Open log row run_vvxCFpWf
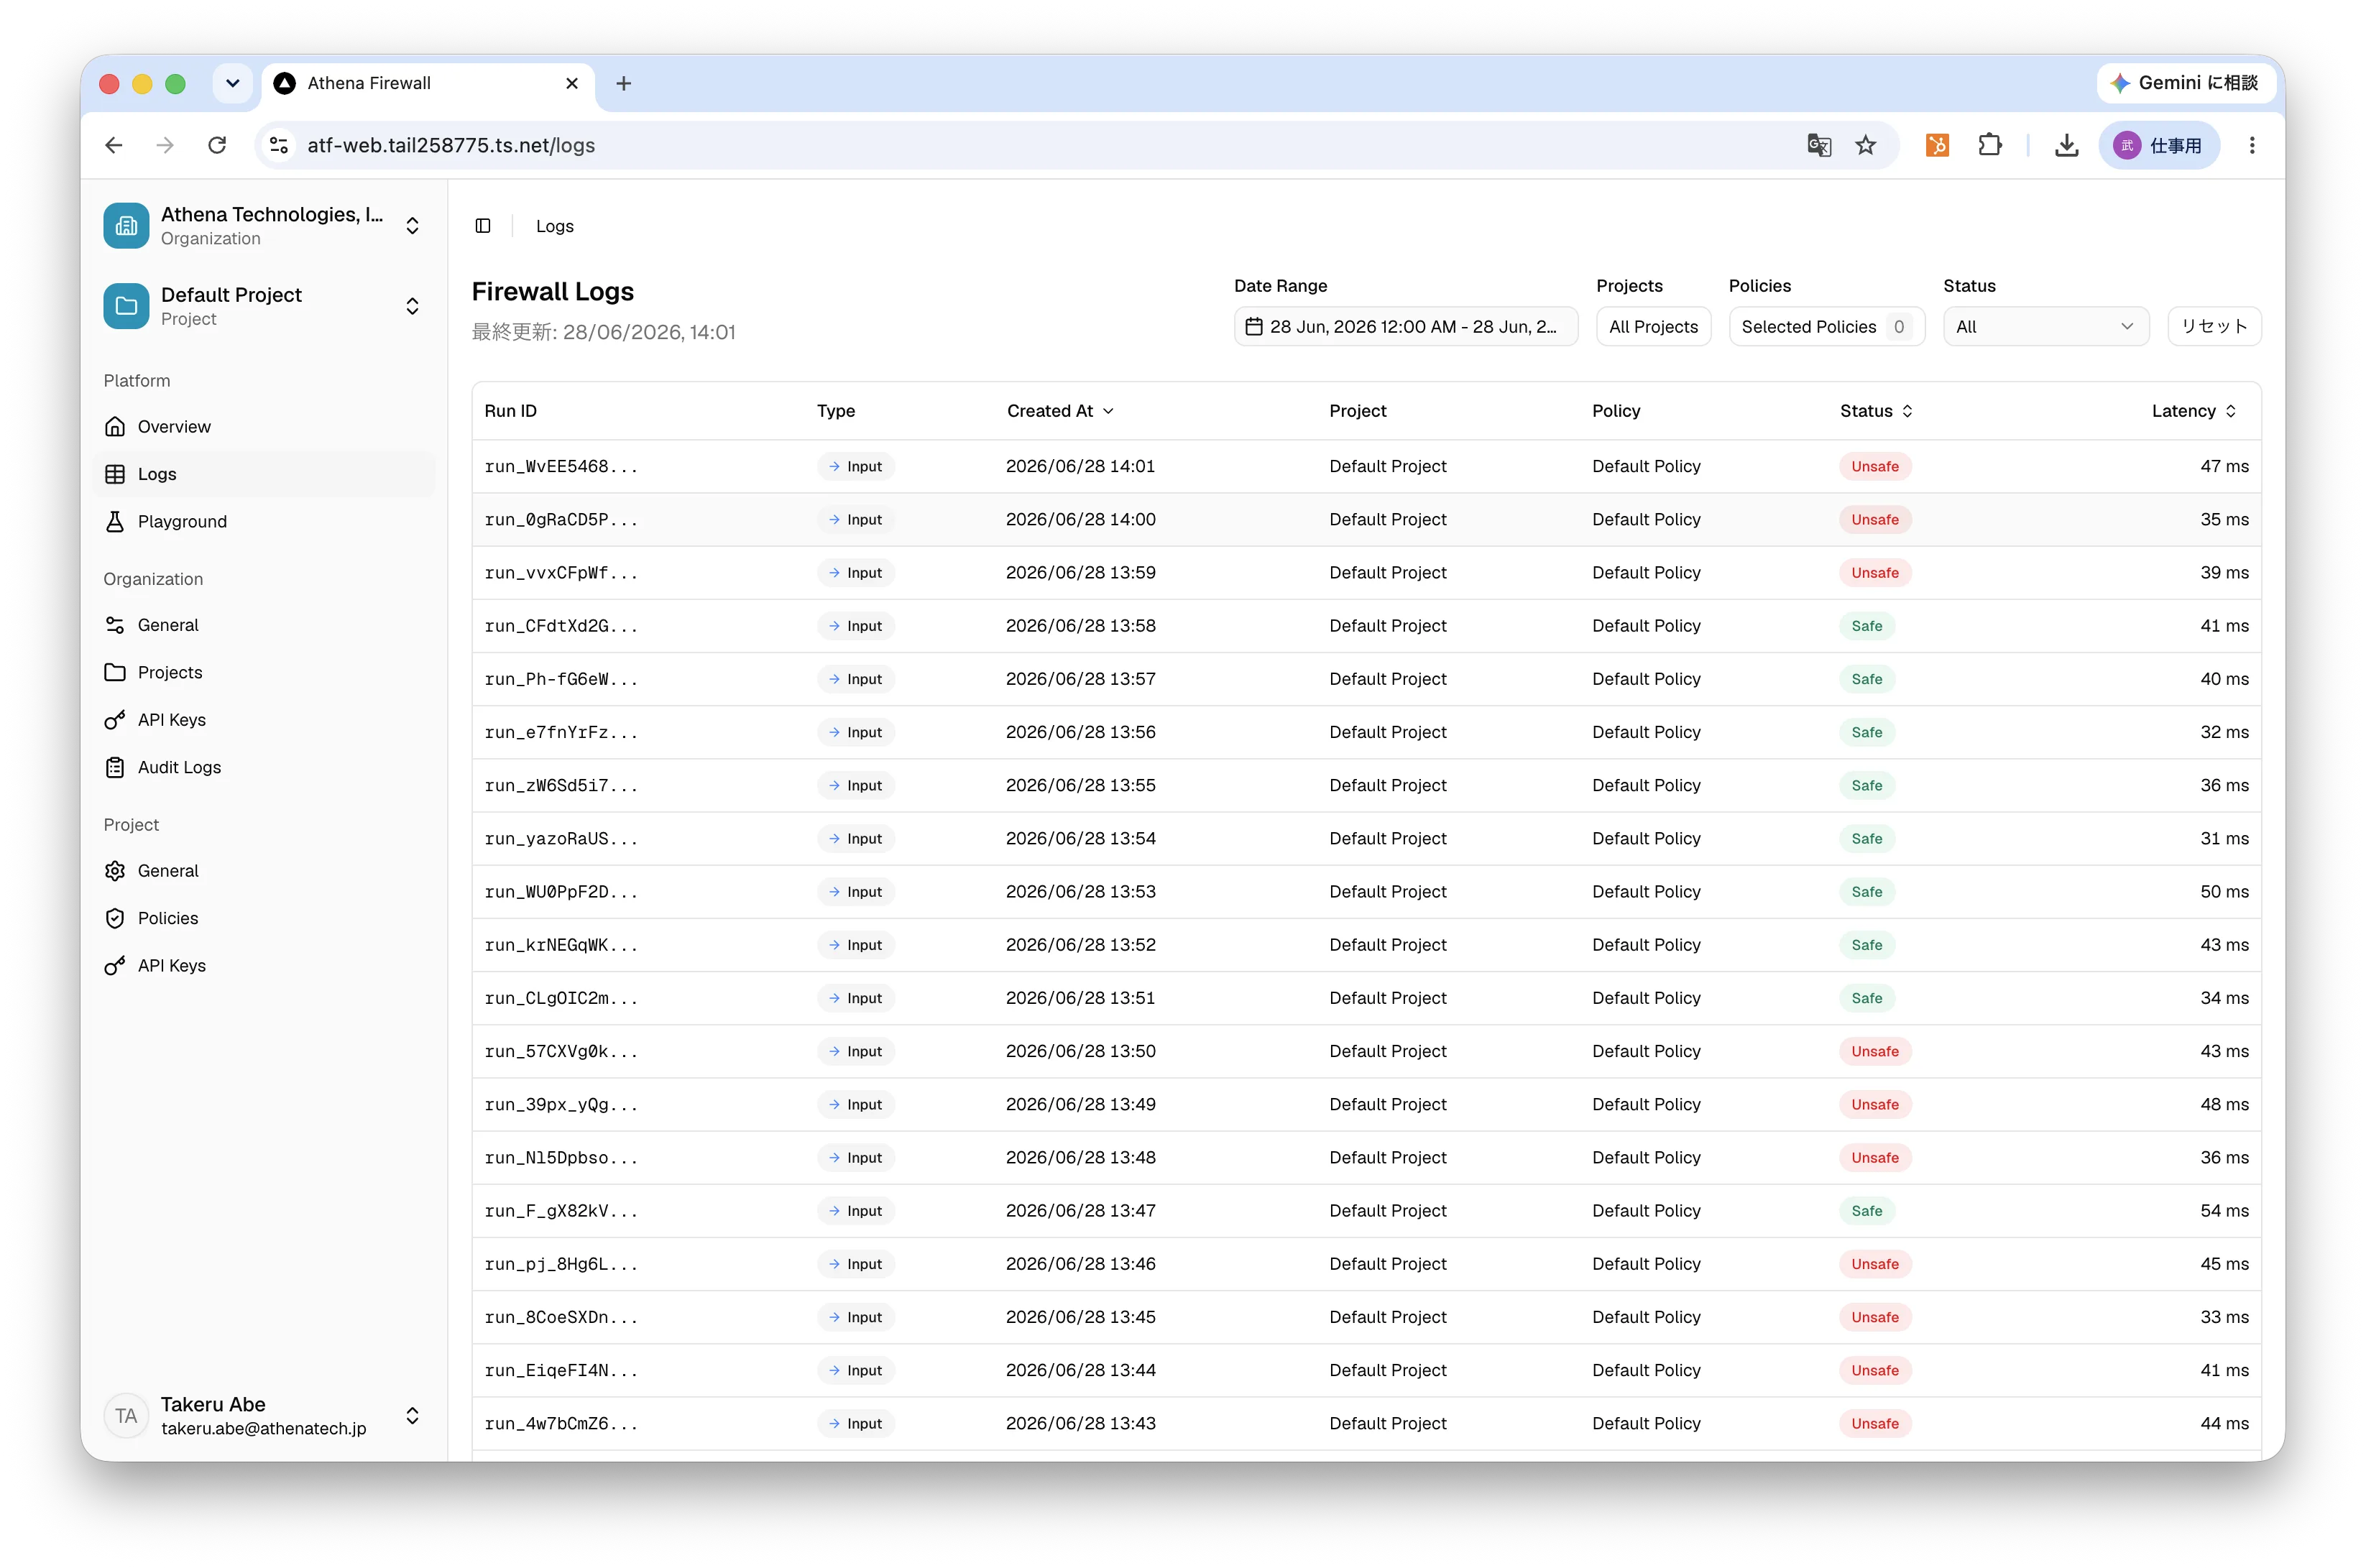Image resolution: width=2366 pixels, height=1568 pixels. tap(1366, 573)
